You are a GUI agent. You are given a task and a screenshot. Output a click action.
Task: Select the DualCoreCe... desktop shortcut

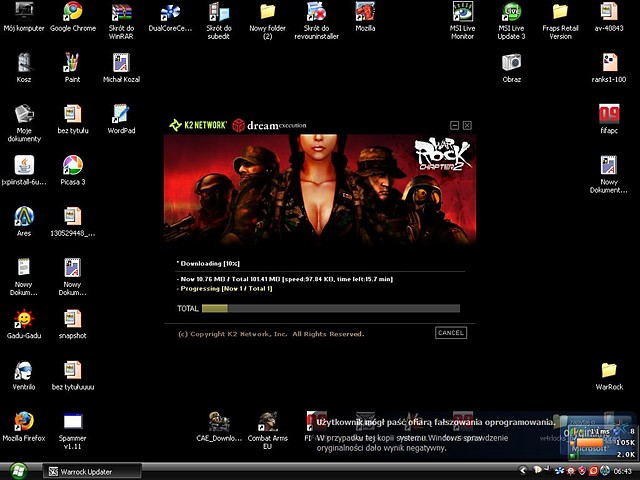(170, 17)
